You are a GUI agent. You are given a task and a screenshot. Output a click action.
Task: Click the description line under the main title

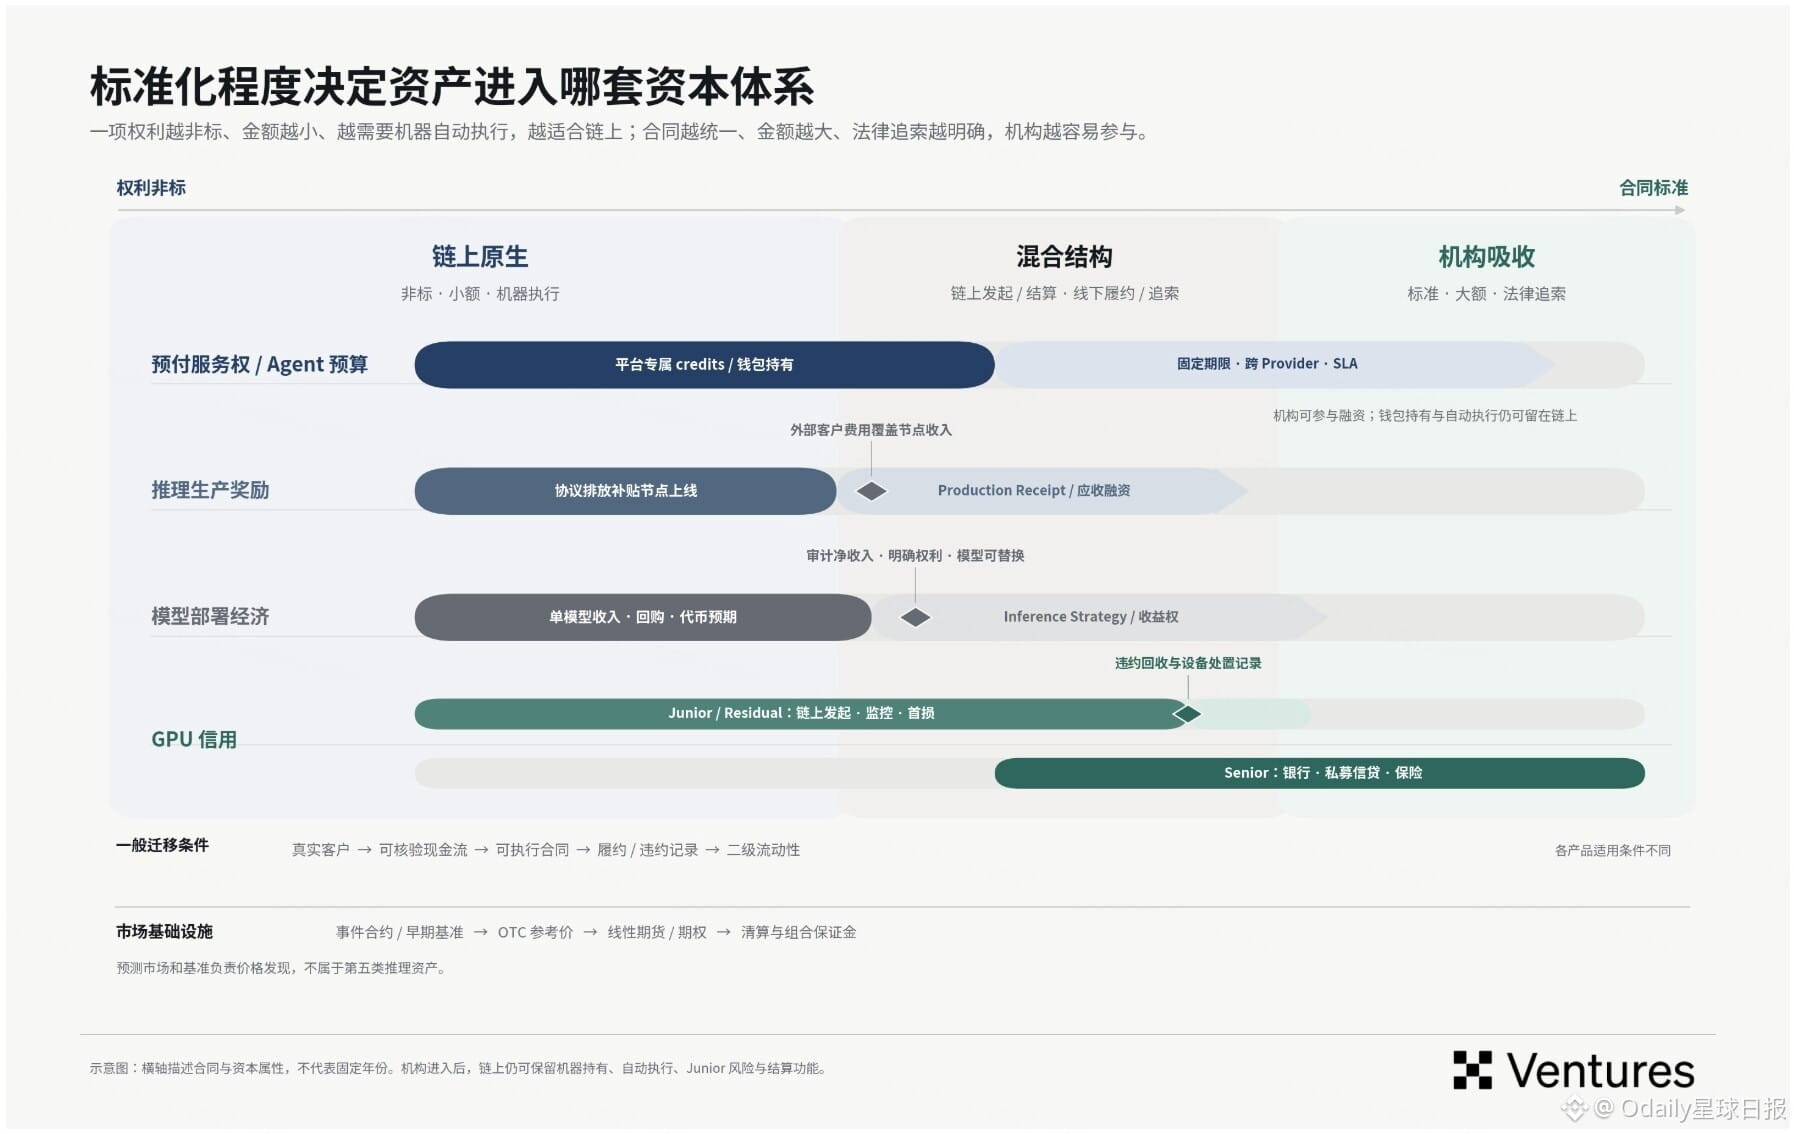pos(620,132)
